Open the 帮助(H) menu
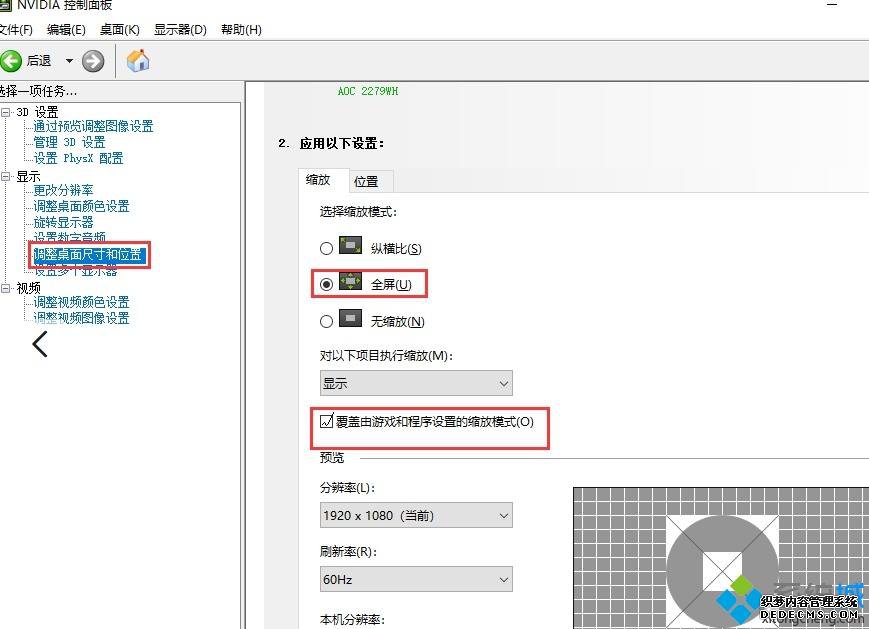Screen dimensions: 869x629 241,29
